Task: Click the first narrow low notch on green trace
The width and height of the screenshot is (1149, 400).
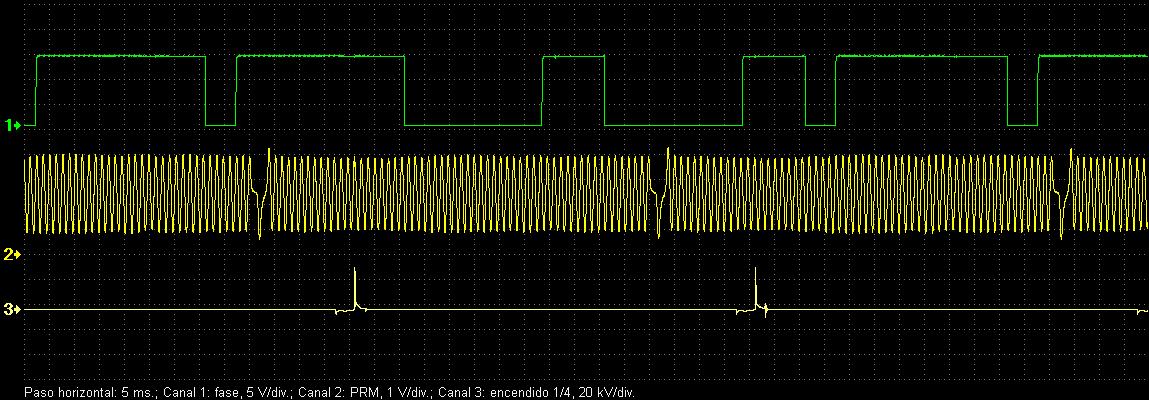Action: click(221, 125)
